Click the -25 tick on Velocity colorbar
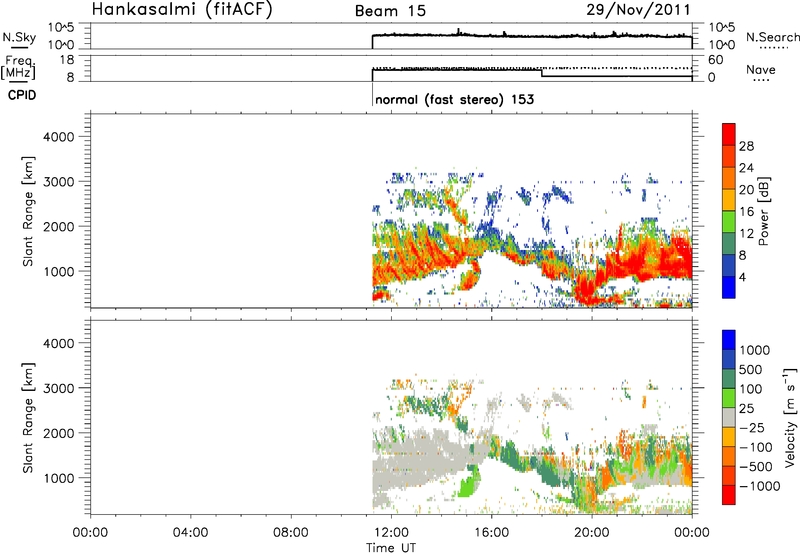 click(x=752, y=427)
